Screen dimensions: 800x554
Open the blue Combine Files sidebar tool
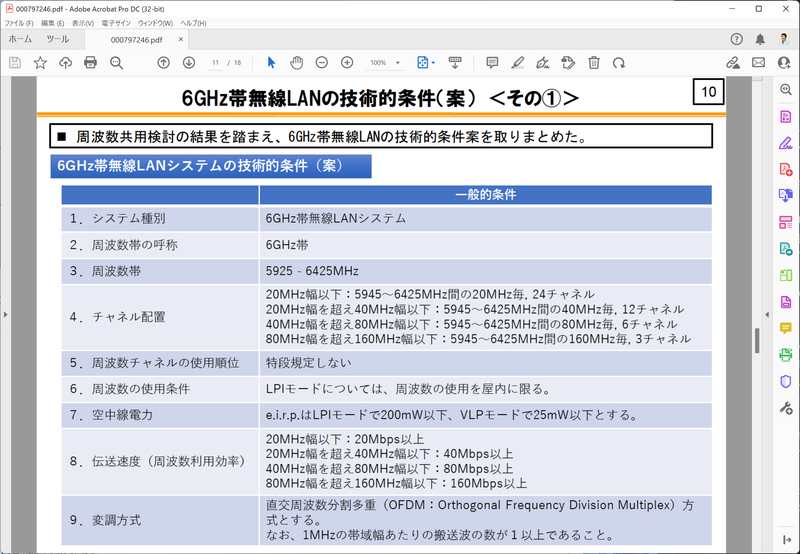coord(786,195)
